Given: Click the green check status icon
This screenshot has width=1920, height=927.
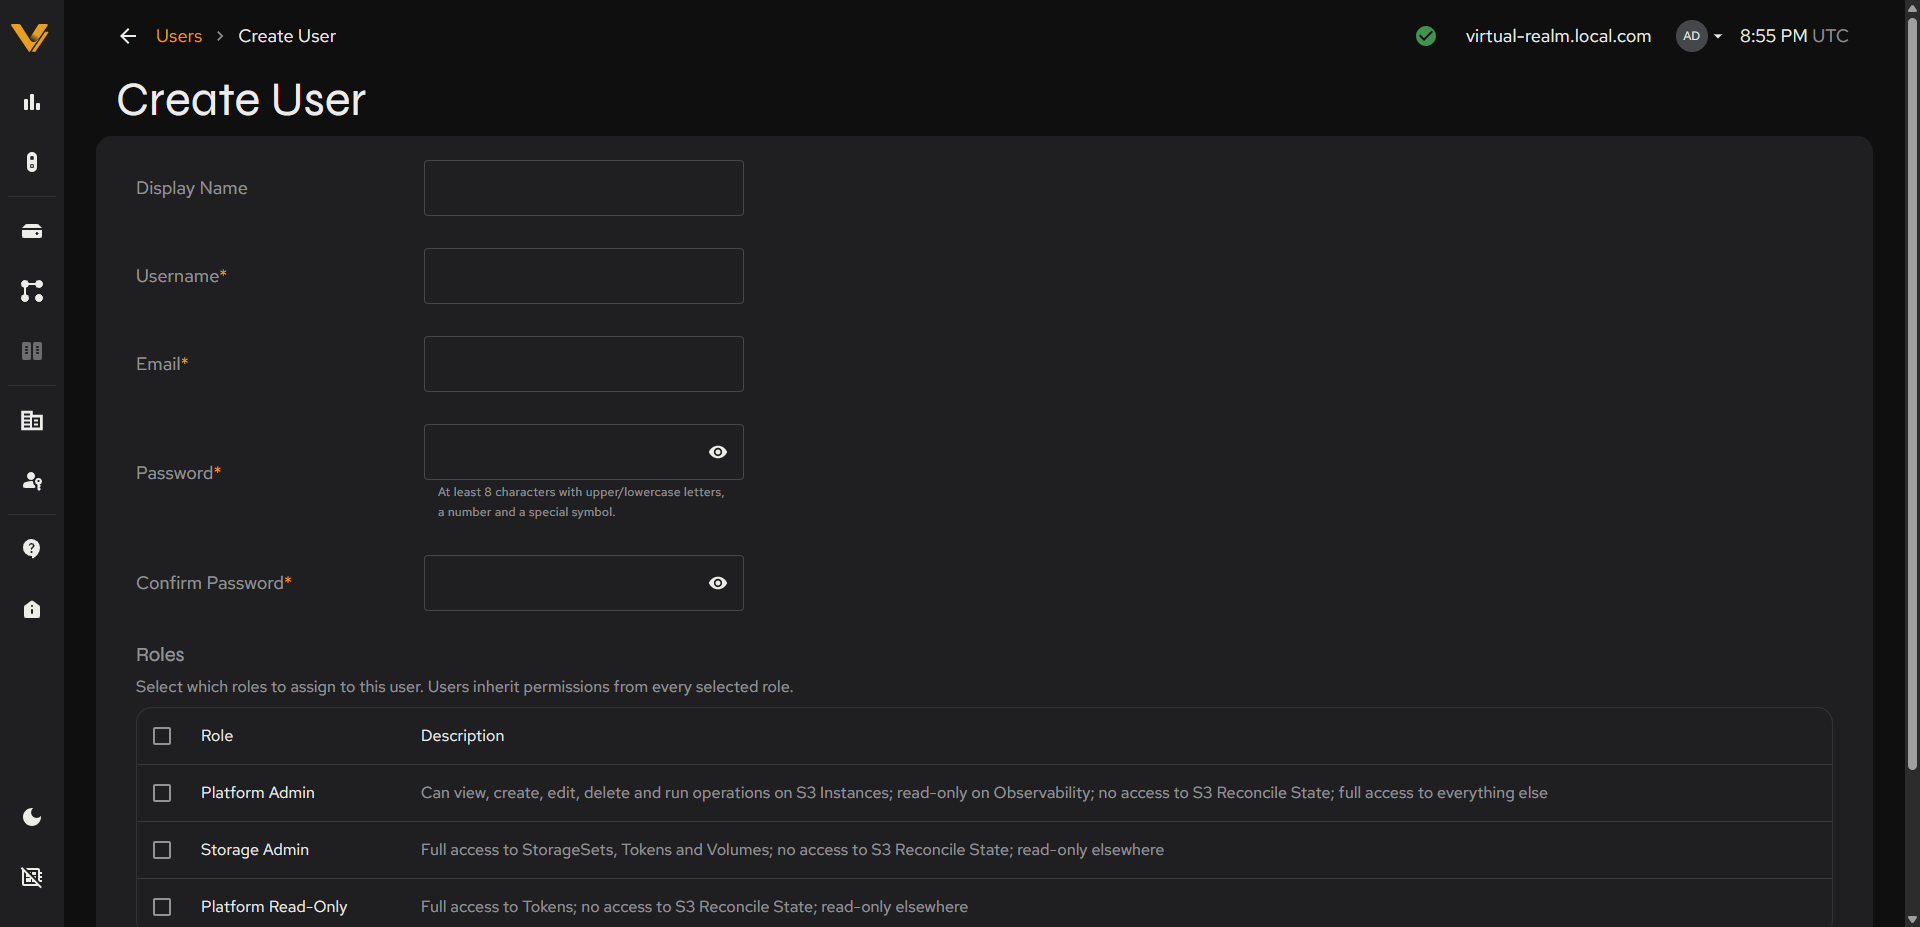Looking at the screenshot, I should (1426, 36).
